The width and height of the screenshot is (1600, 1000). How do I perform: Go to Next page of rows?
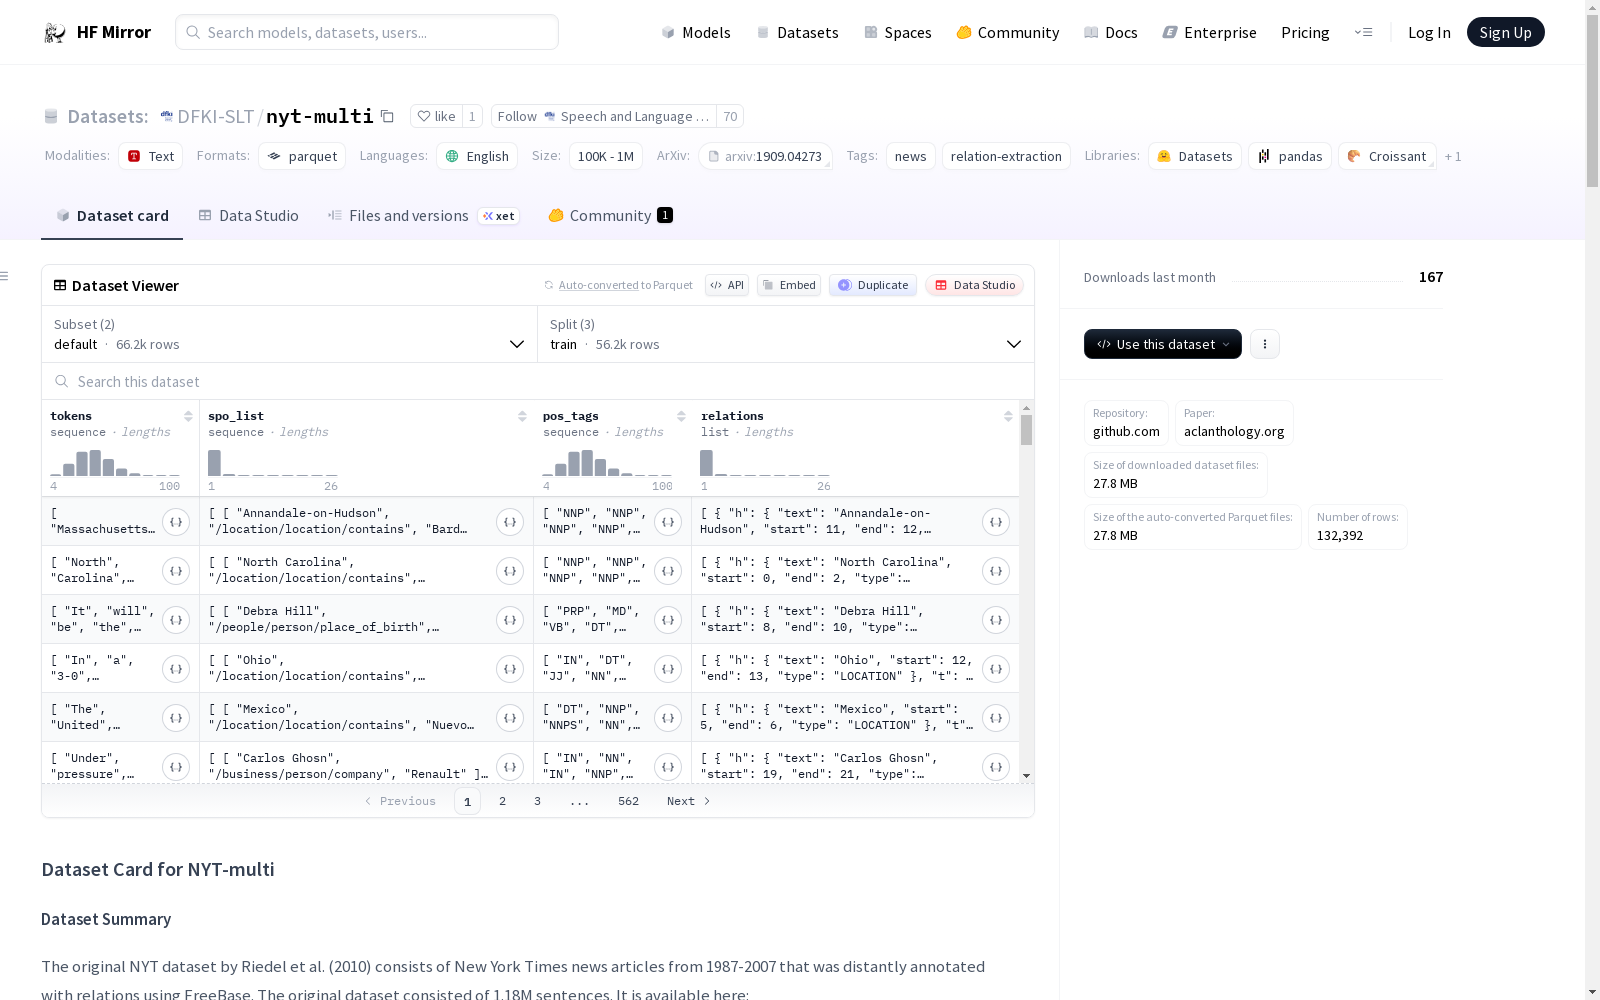pyautogui.click(x=689, y=801)
